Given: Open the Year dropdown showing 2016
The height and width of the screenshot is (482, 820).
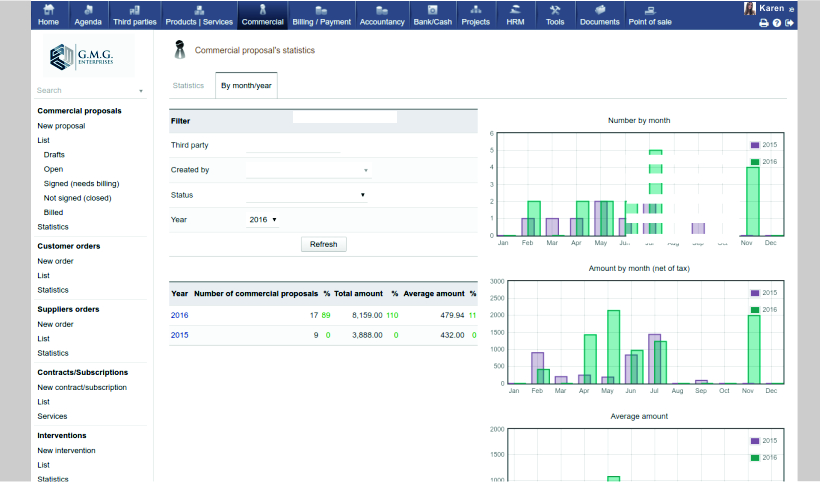Looking at the screenshot, I should click(x=262, y=219).
